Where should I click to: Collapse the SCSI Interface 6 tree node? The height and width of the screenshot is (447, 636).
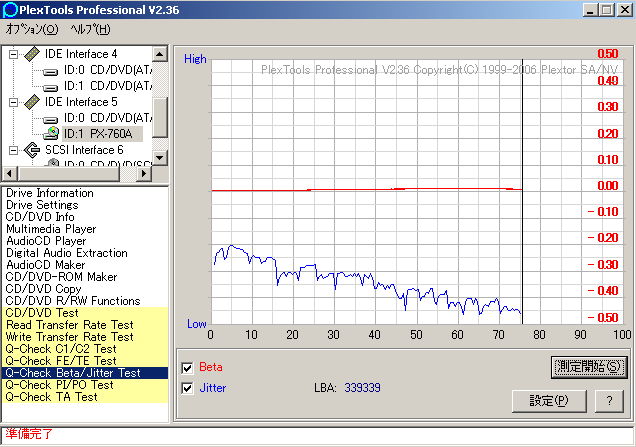[x=14, y=150]
